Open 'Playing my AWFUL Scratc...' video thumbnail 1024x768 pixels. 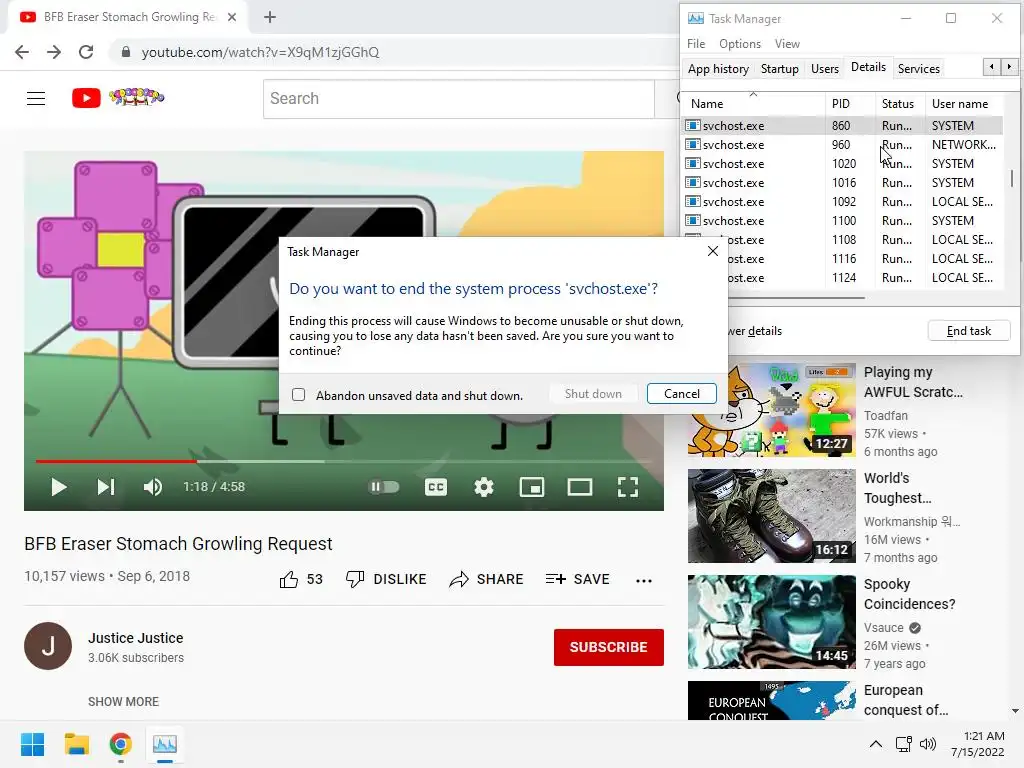pyautogui.click(x=772, y=409)
